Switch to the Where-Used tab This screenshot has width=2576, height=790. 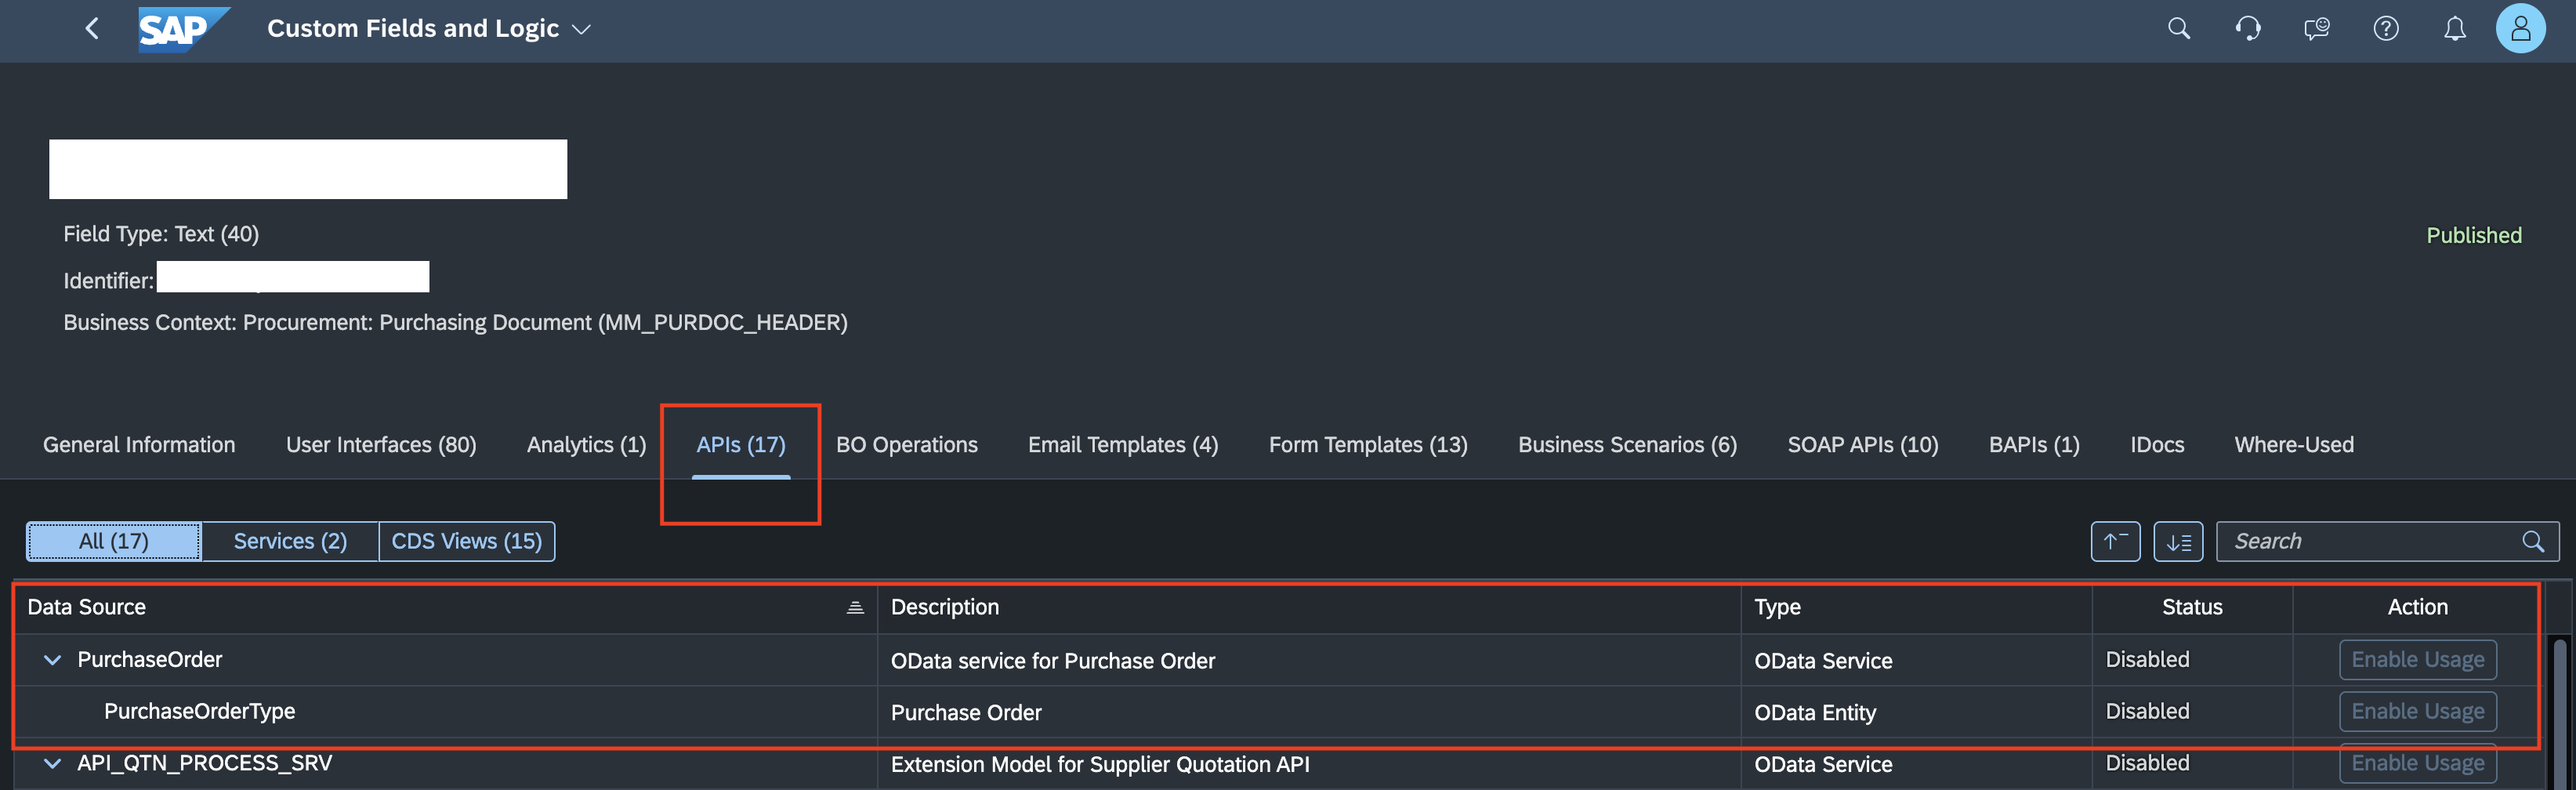click(2294, 445)
